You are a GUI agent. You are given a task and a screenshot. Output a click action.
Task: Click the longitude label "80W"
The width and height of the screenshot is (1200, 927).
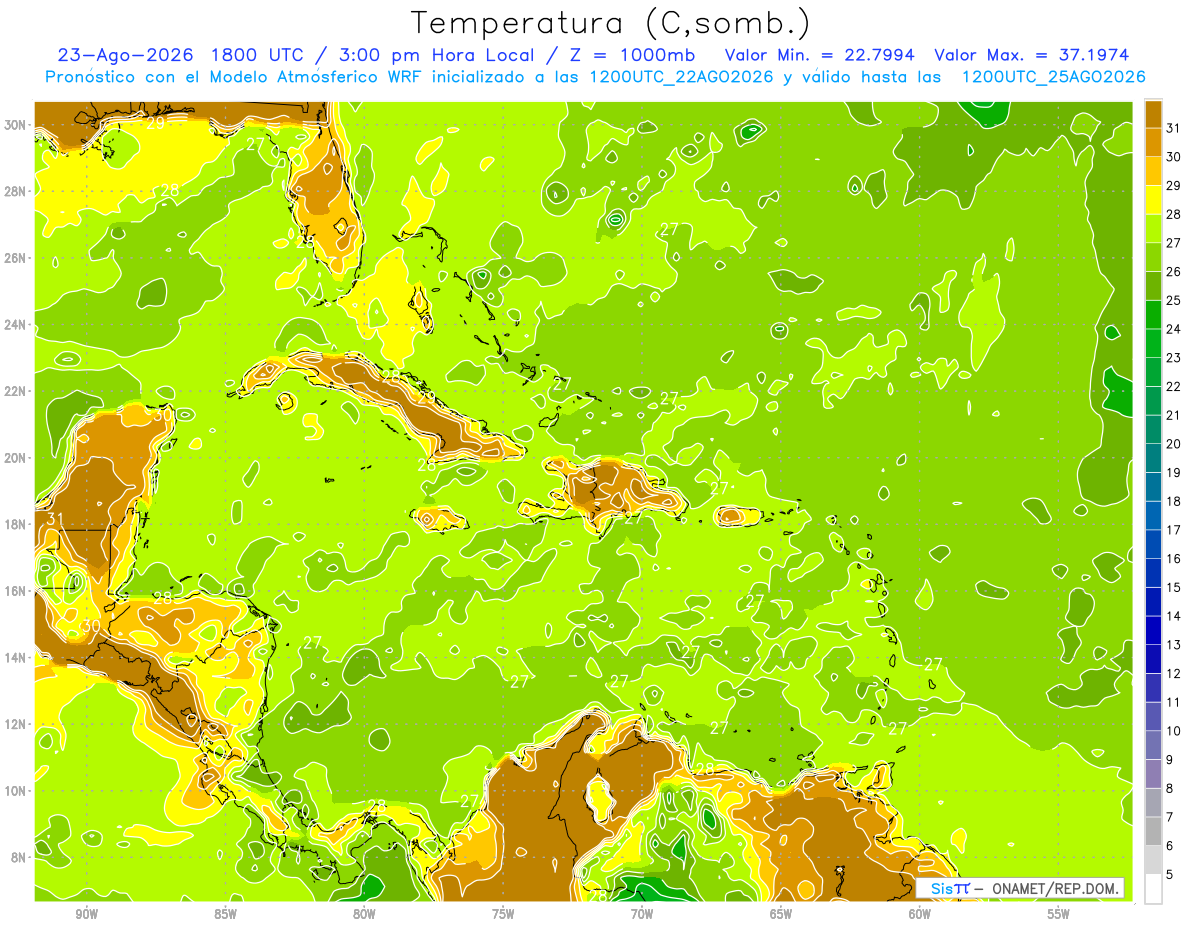pos(364,914)
